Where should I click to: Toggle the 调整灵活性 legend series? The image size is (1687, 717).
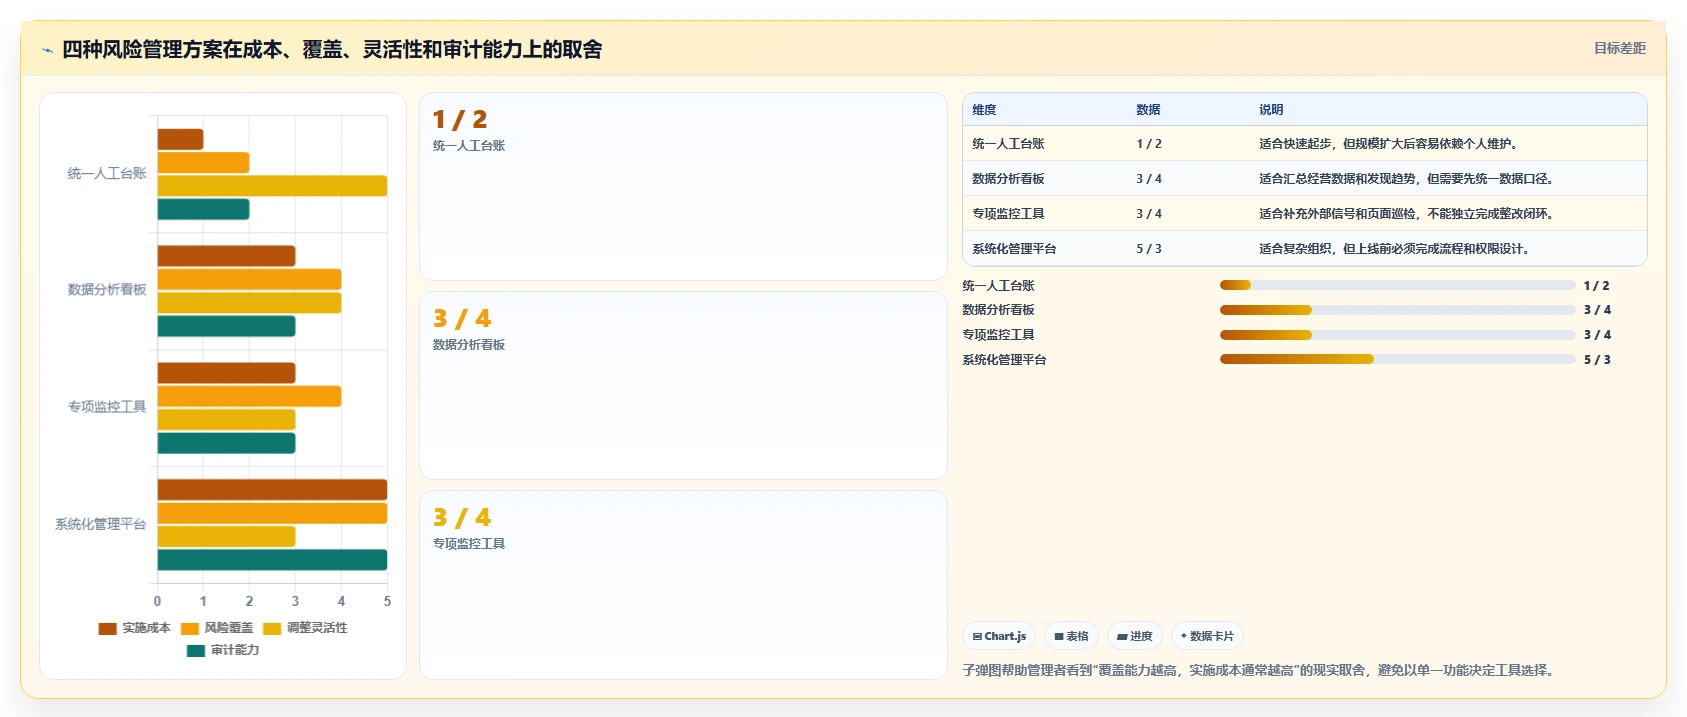click(x=305, y=628)
